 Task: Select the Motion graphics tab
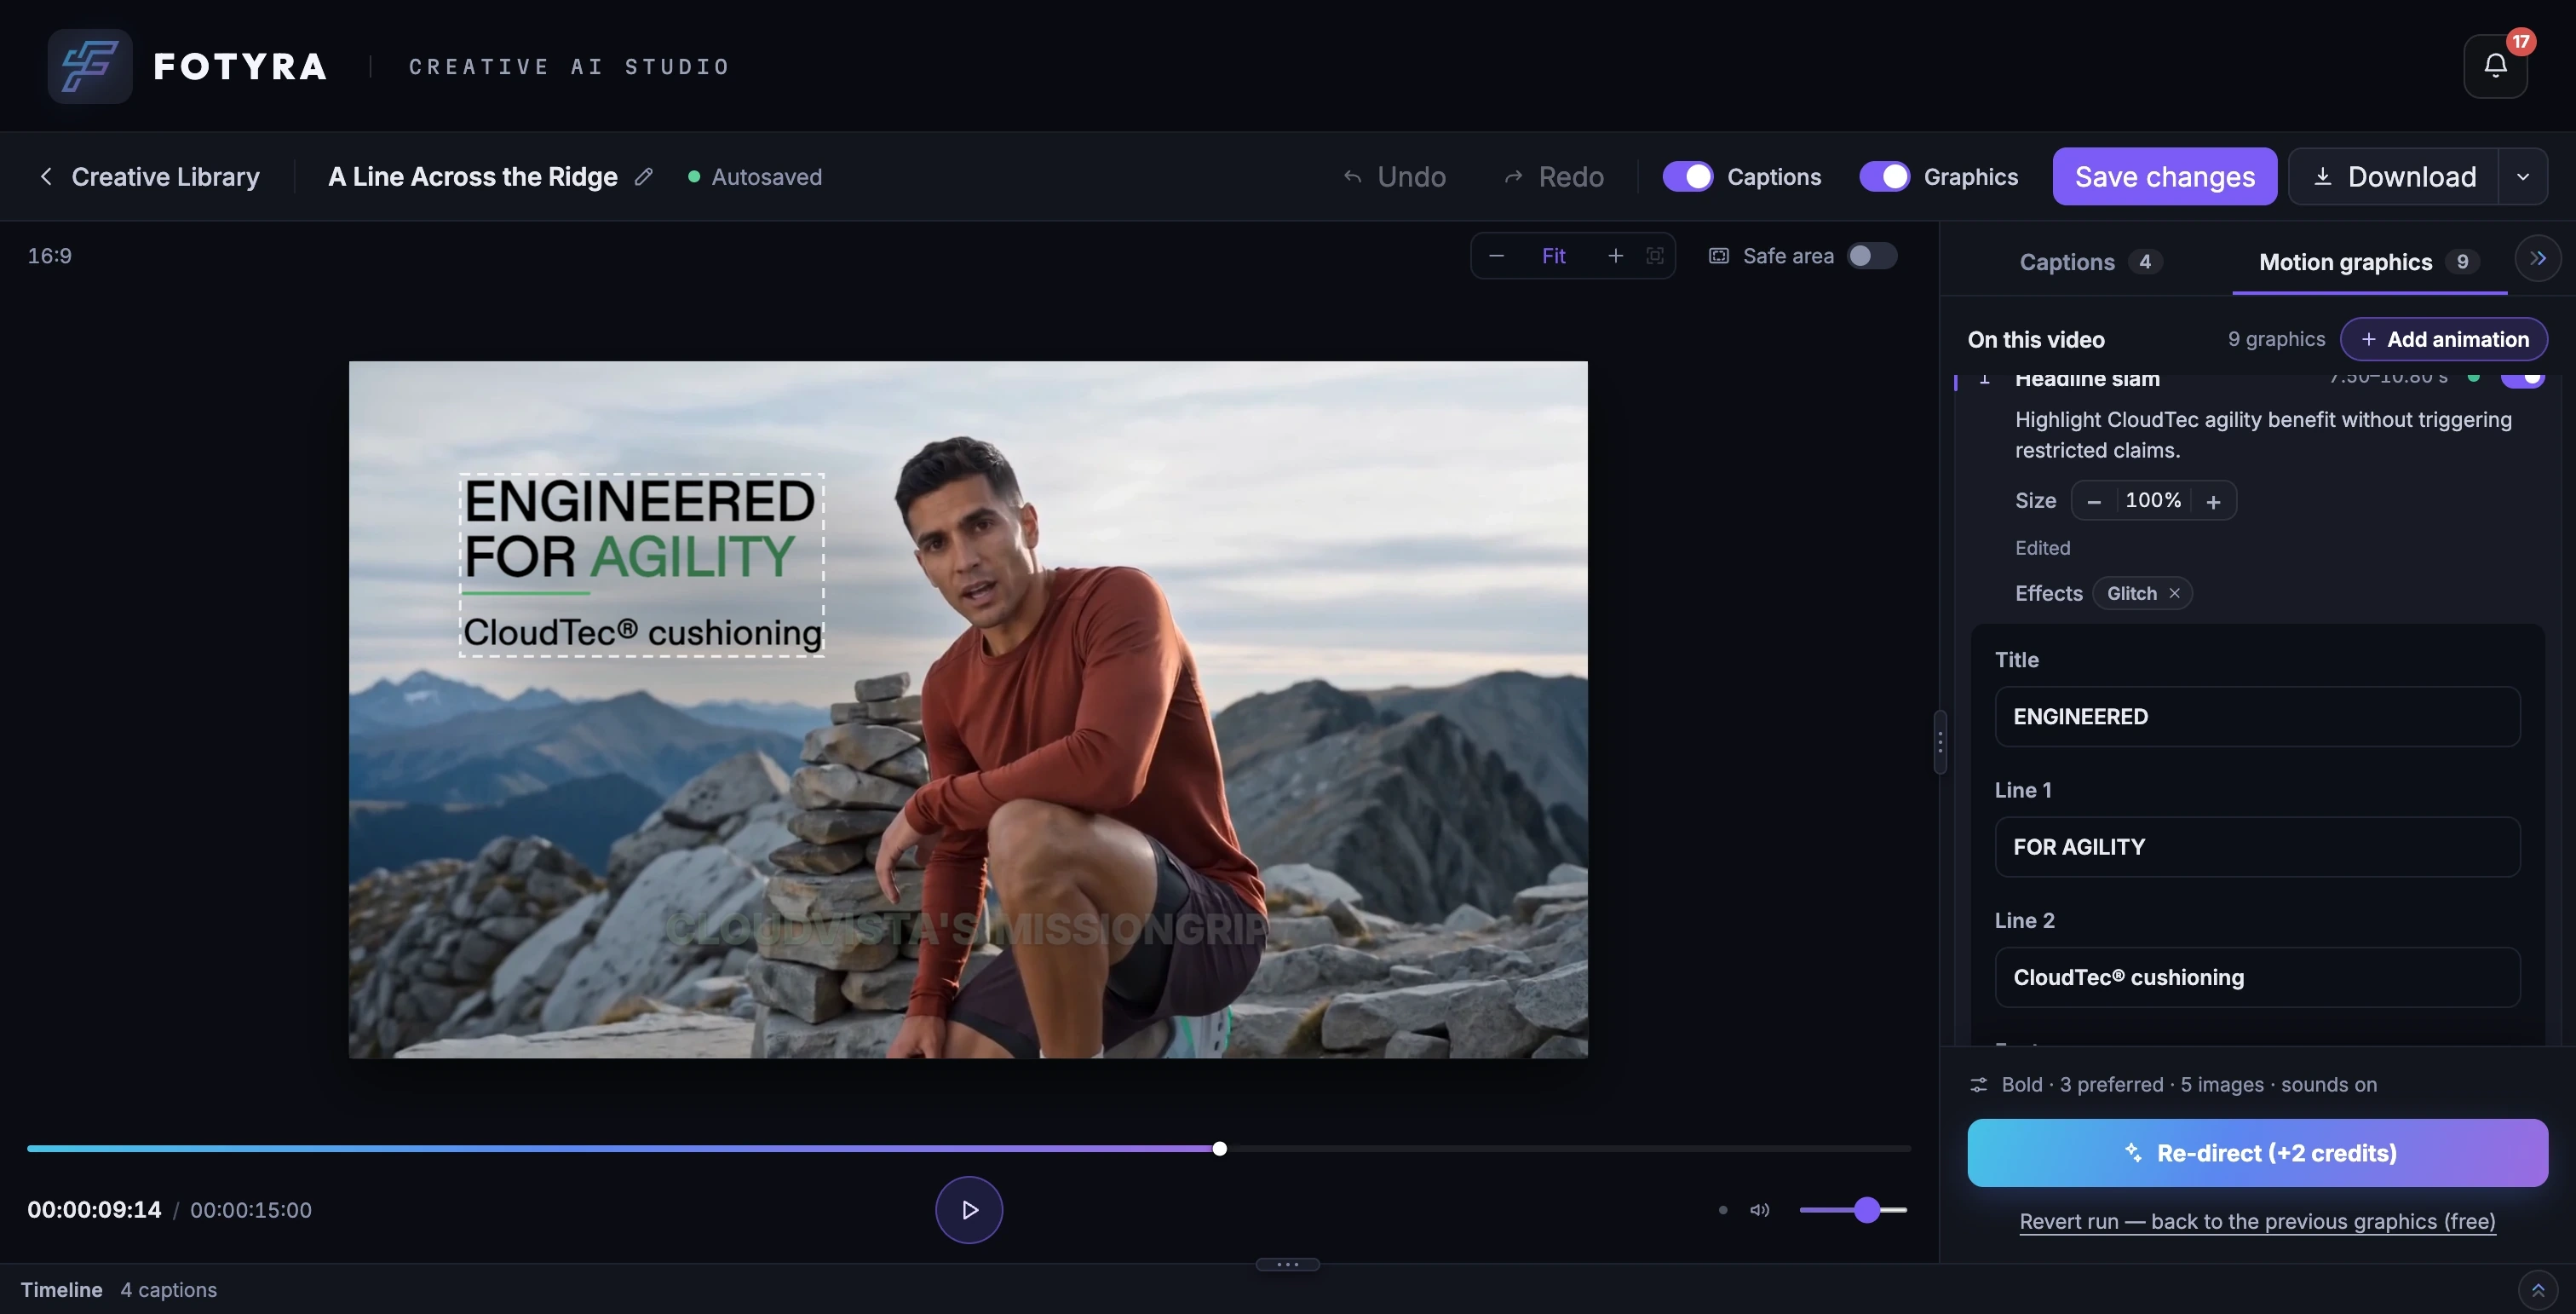pos(2369,262)
